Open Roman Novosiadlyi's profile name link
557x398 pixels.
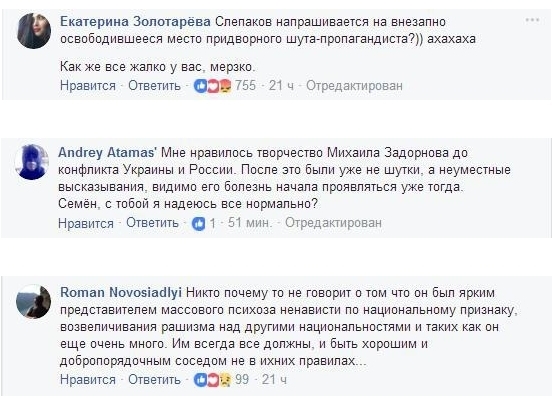[121, 292]
